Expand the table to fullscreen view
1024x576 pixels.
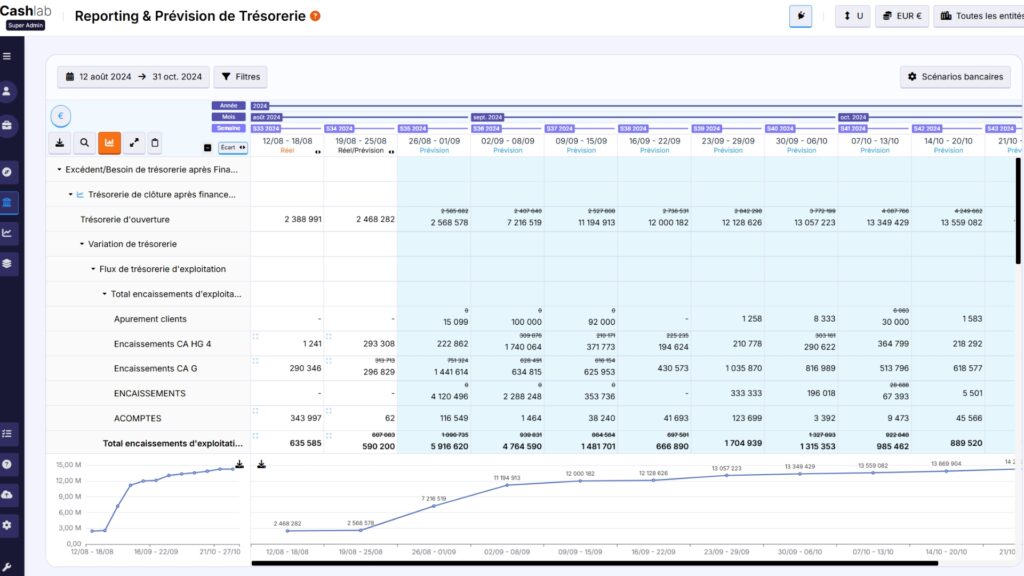134,142
